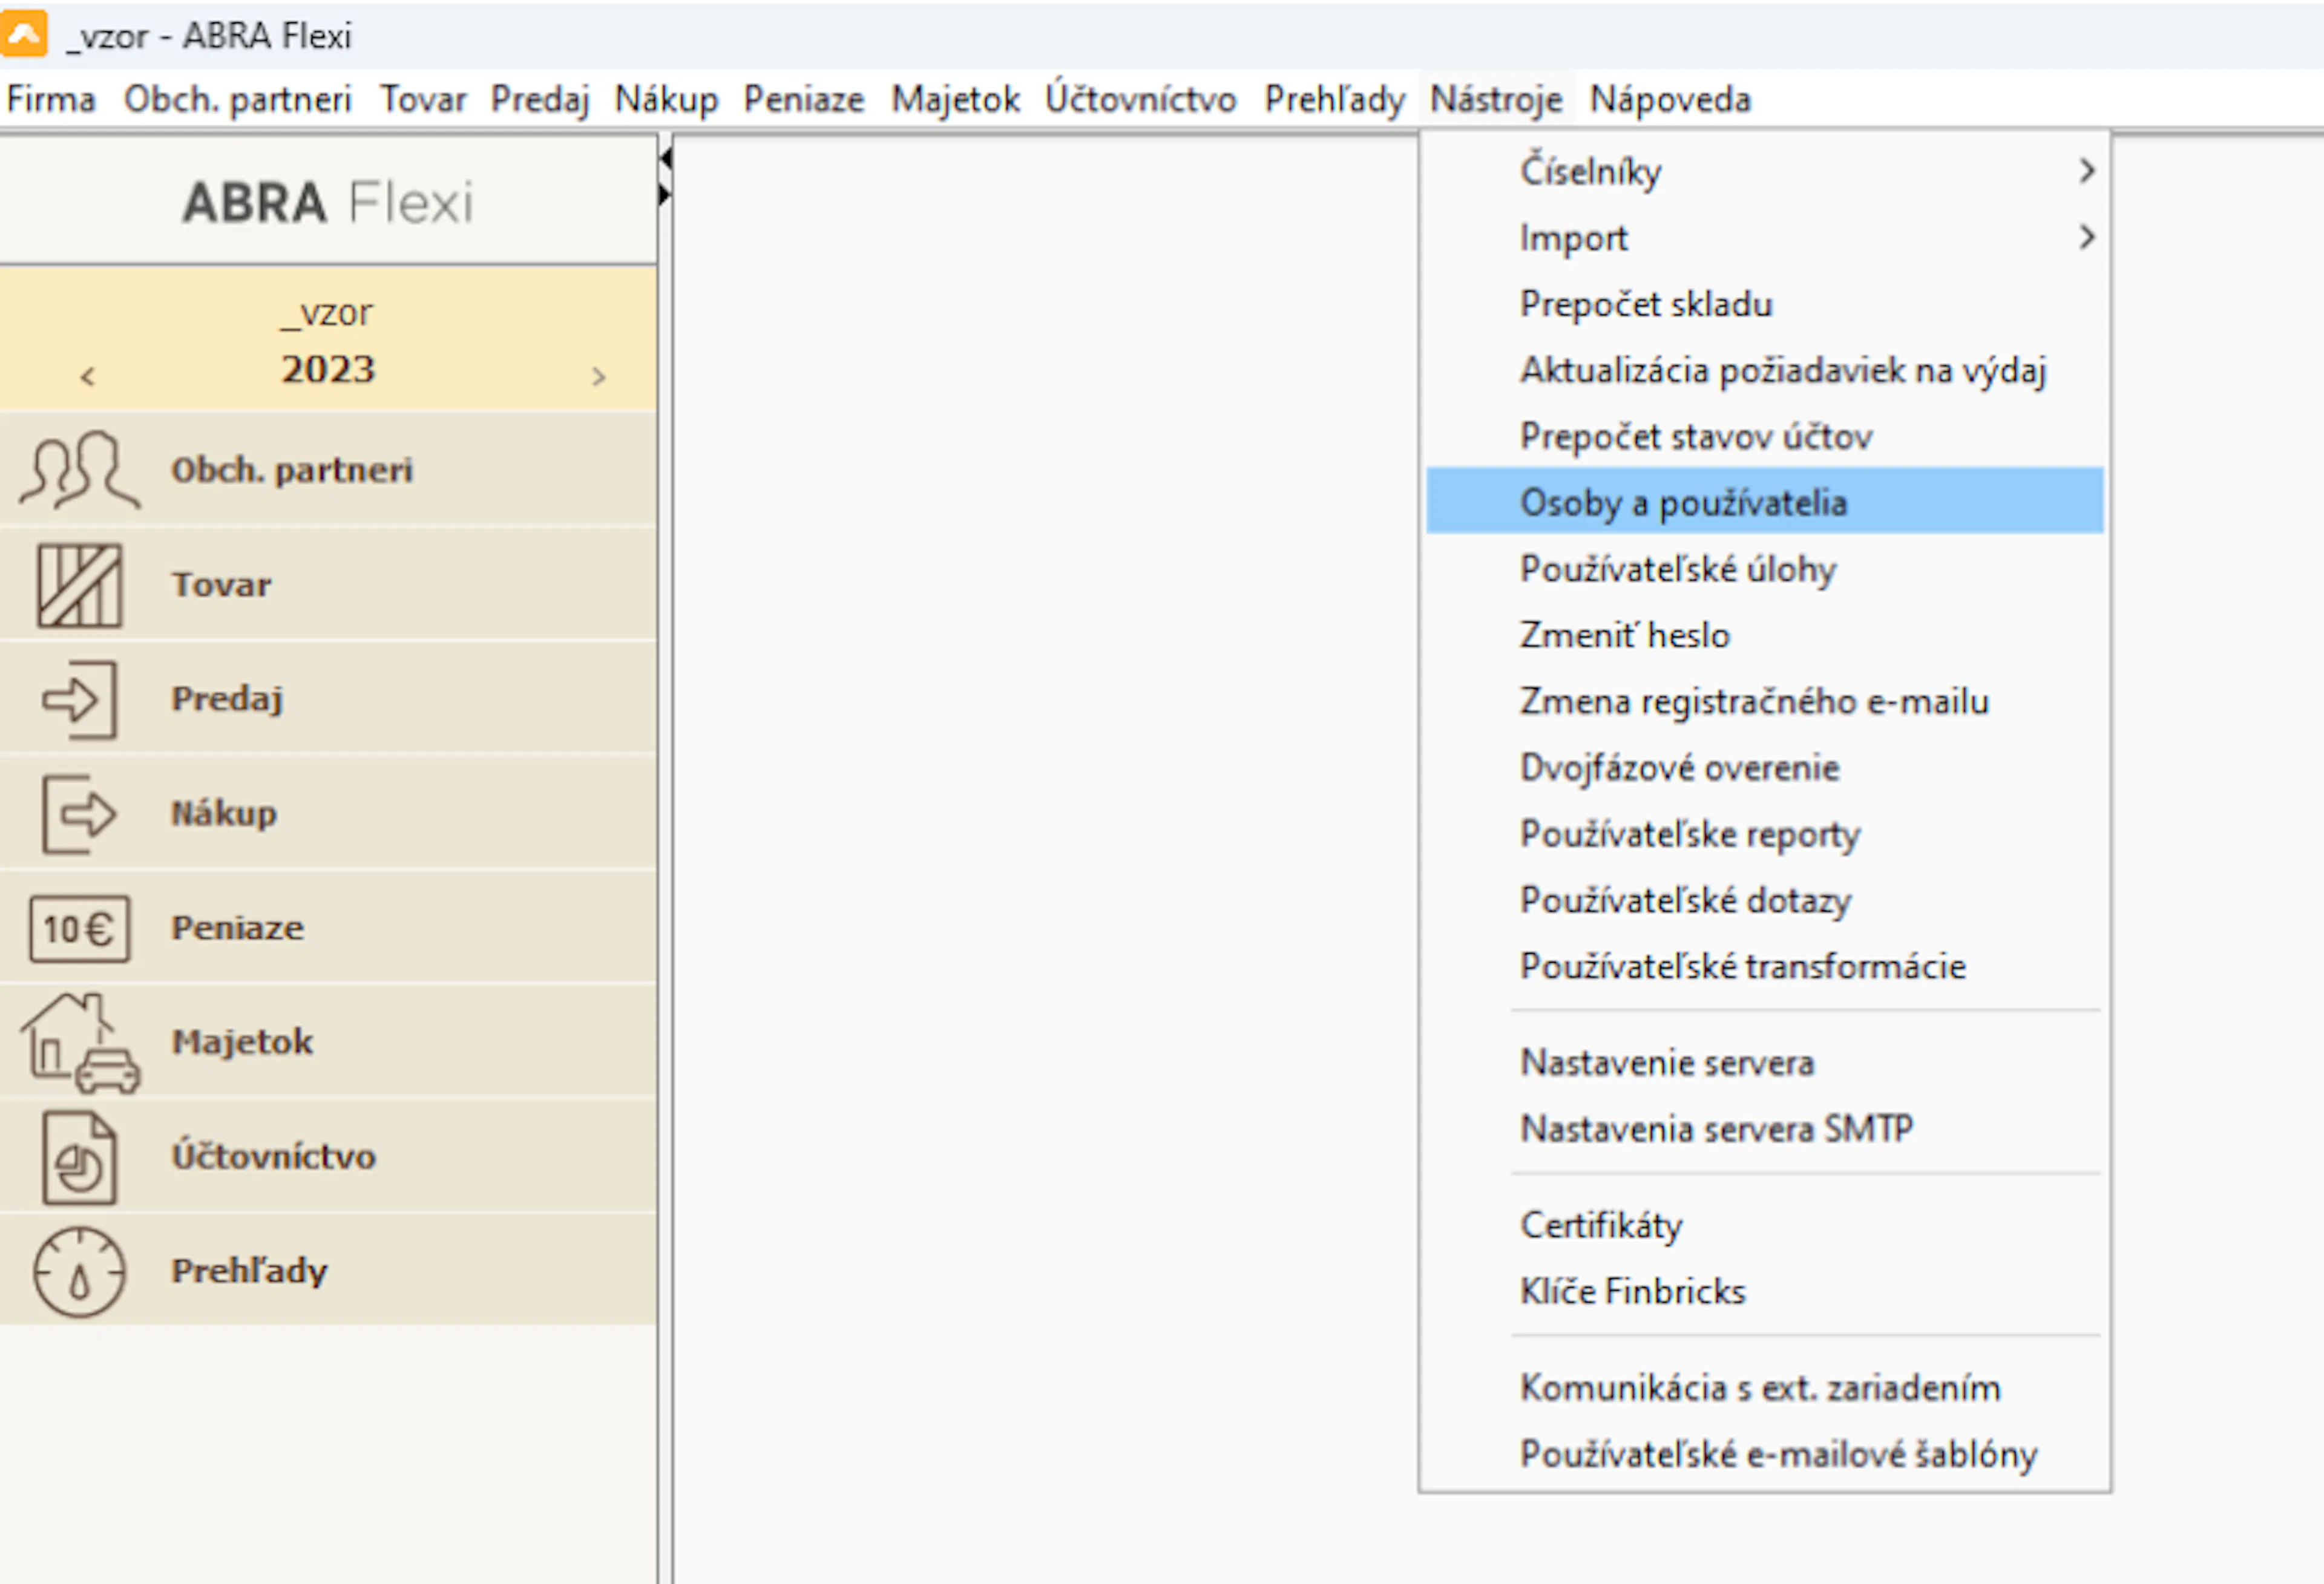Select the Účtovníctvo document chart icon

[x=80, y=1157]
